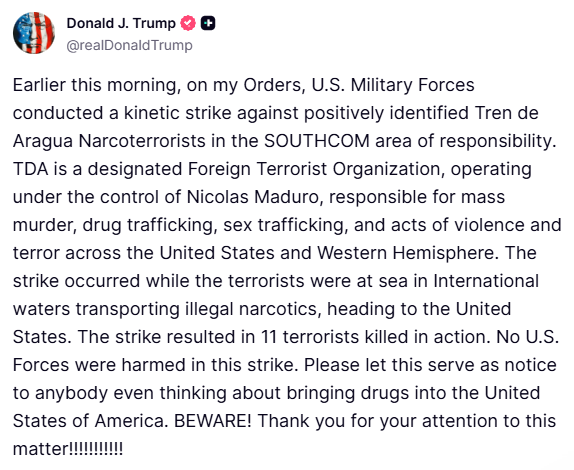Click the words States of America
Screen dimensions: 574x470
pyautogui.click(x=89, y=421)
